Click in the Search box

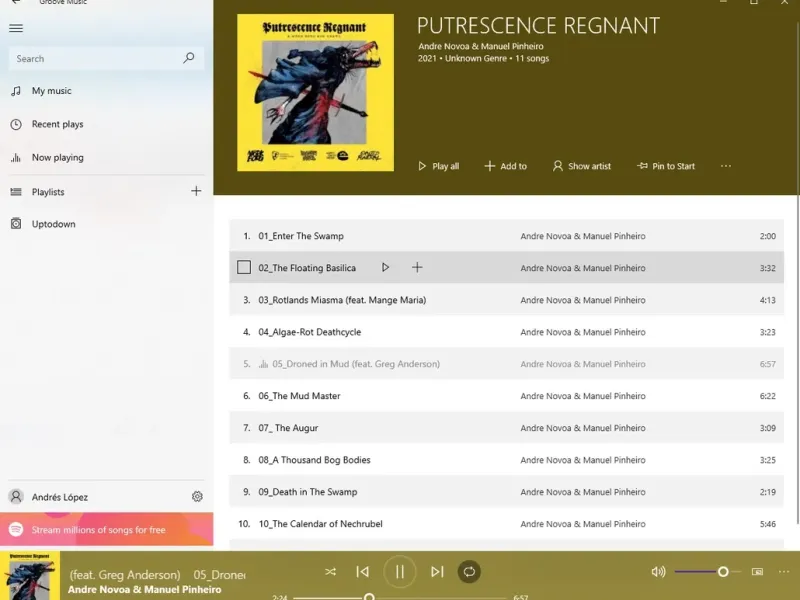(106, 59)
